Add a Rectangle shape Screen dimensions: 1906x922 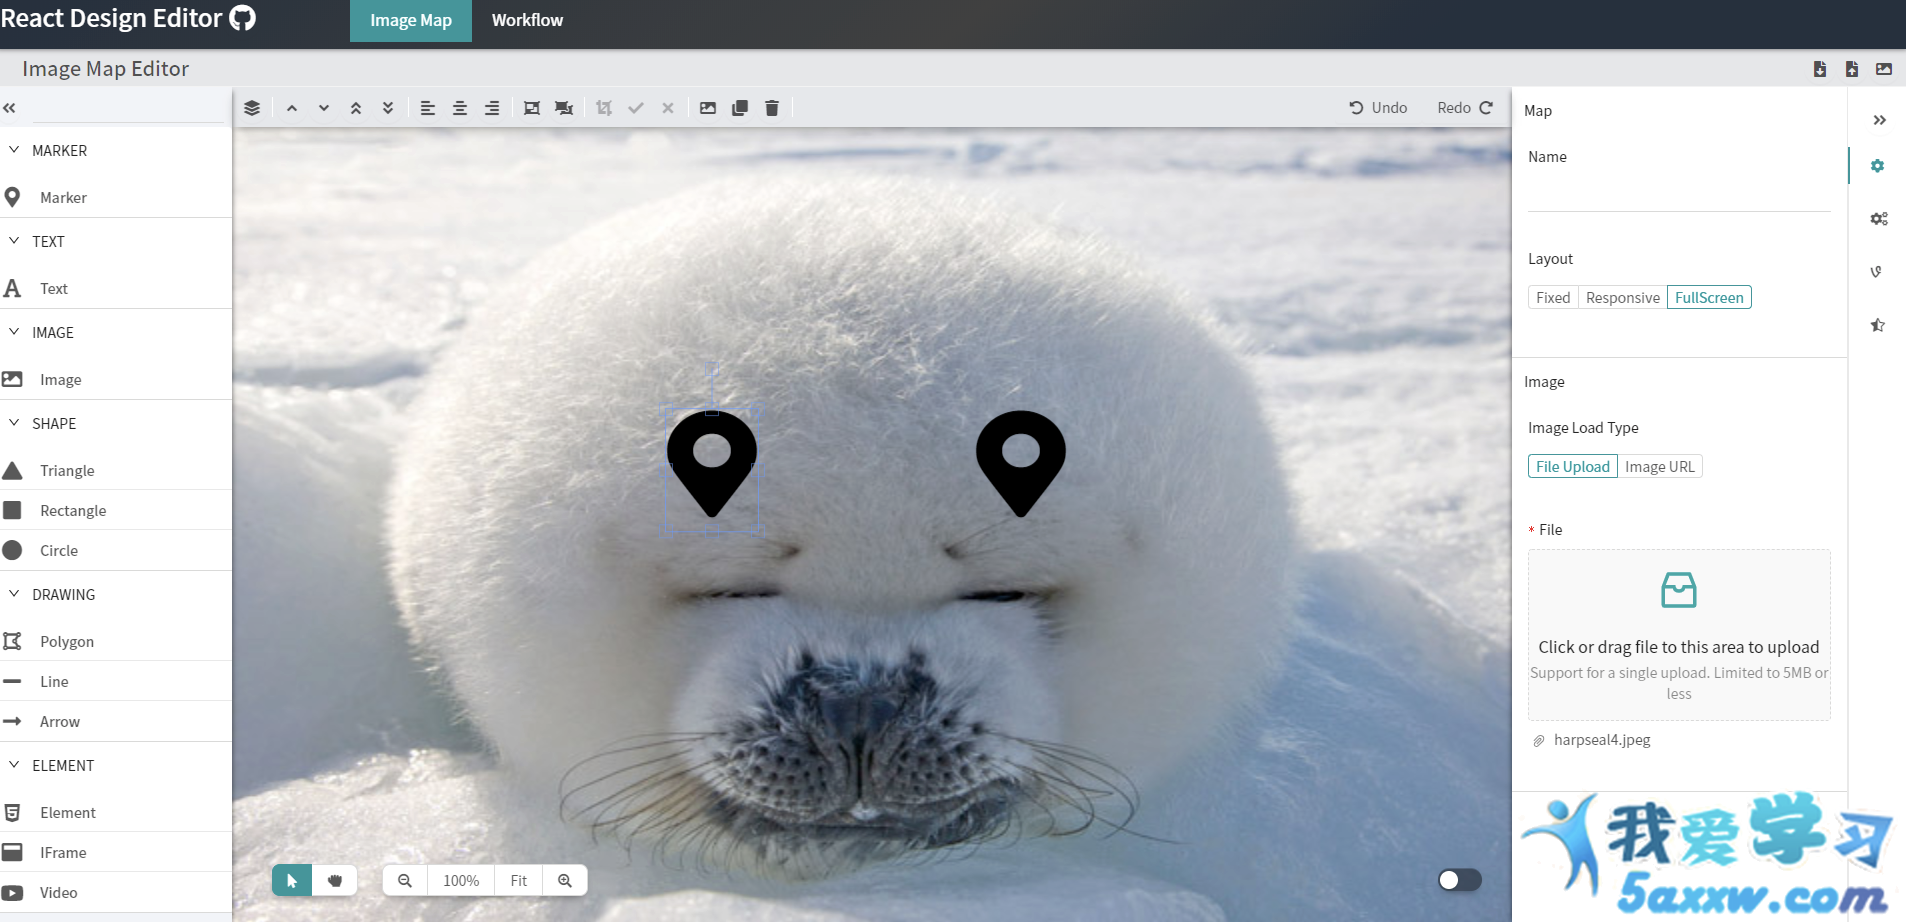[116, 511]
